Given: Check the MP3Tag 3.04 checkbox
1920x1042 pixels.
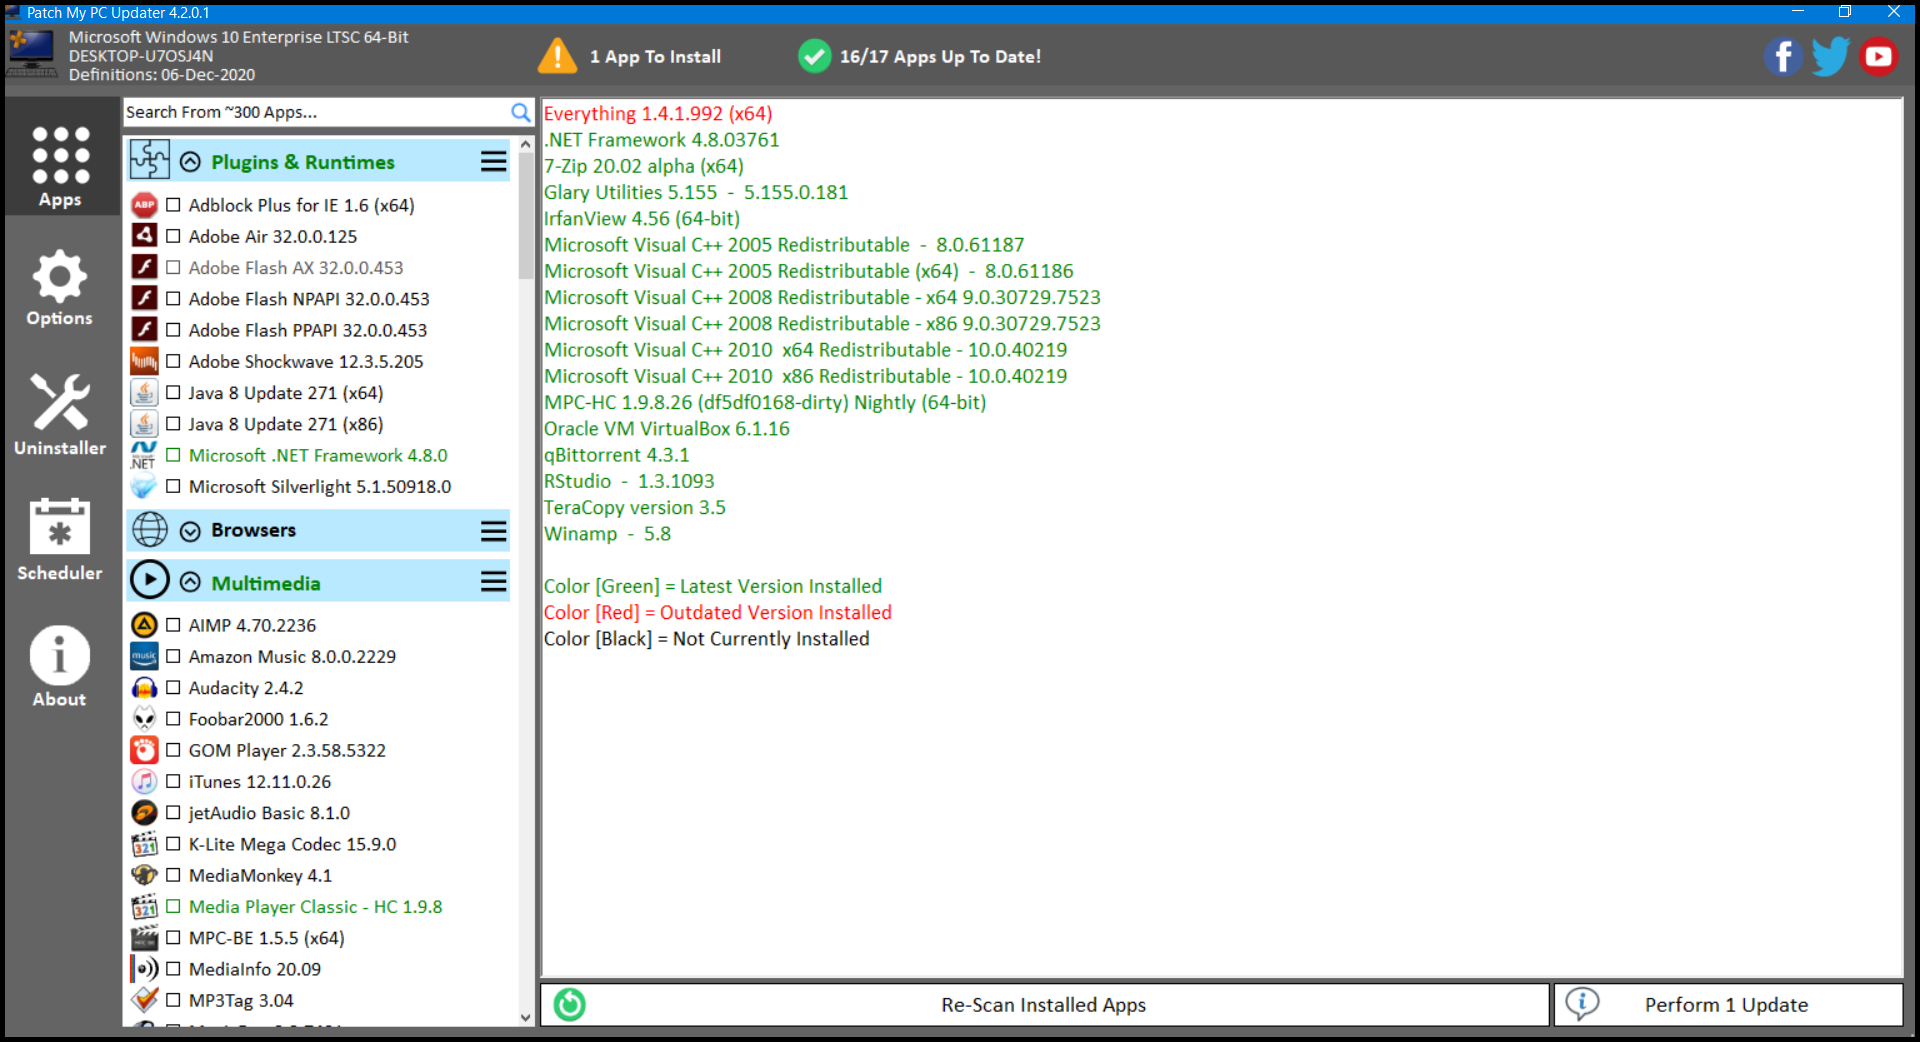Looking at the screenshot, I should (173, 1000).
